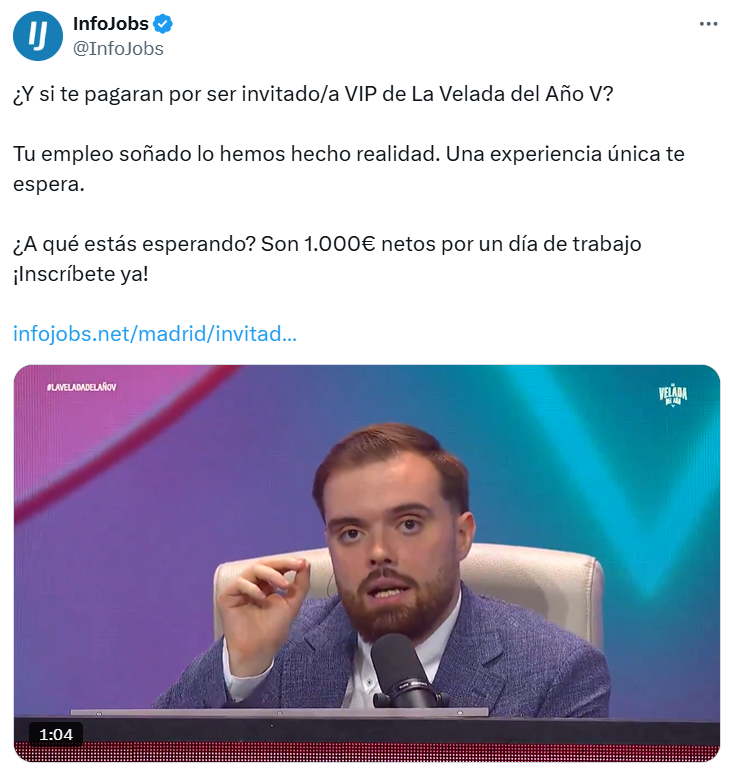The image size is (737, 776).
Task: Click the Tu empleo soñado paragraph
Action: (x=348, y=169)
